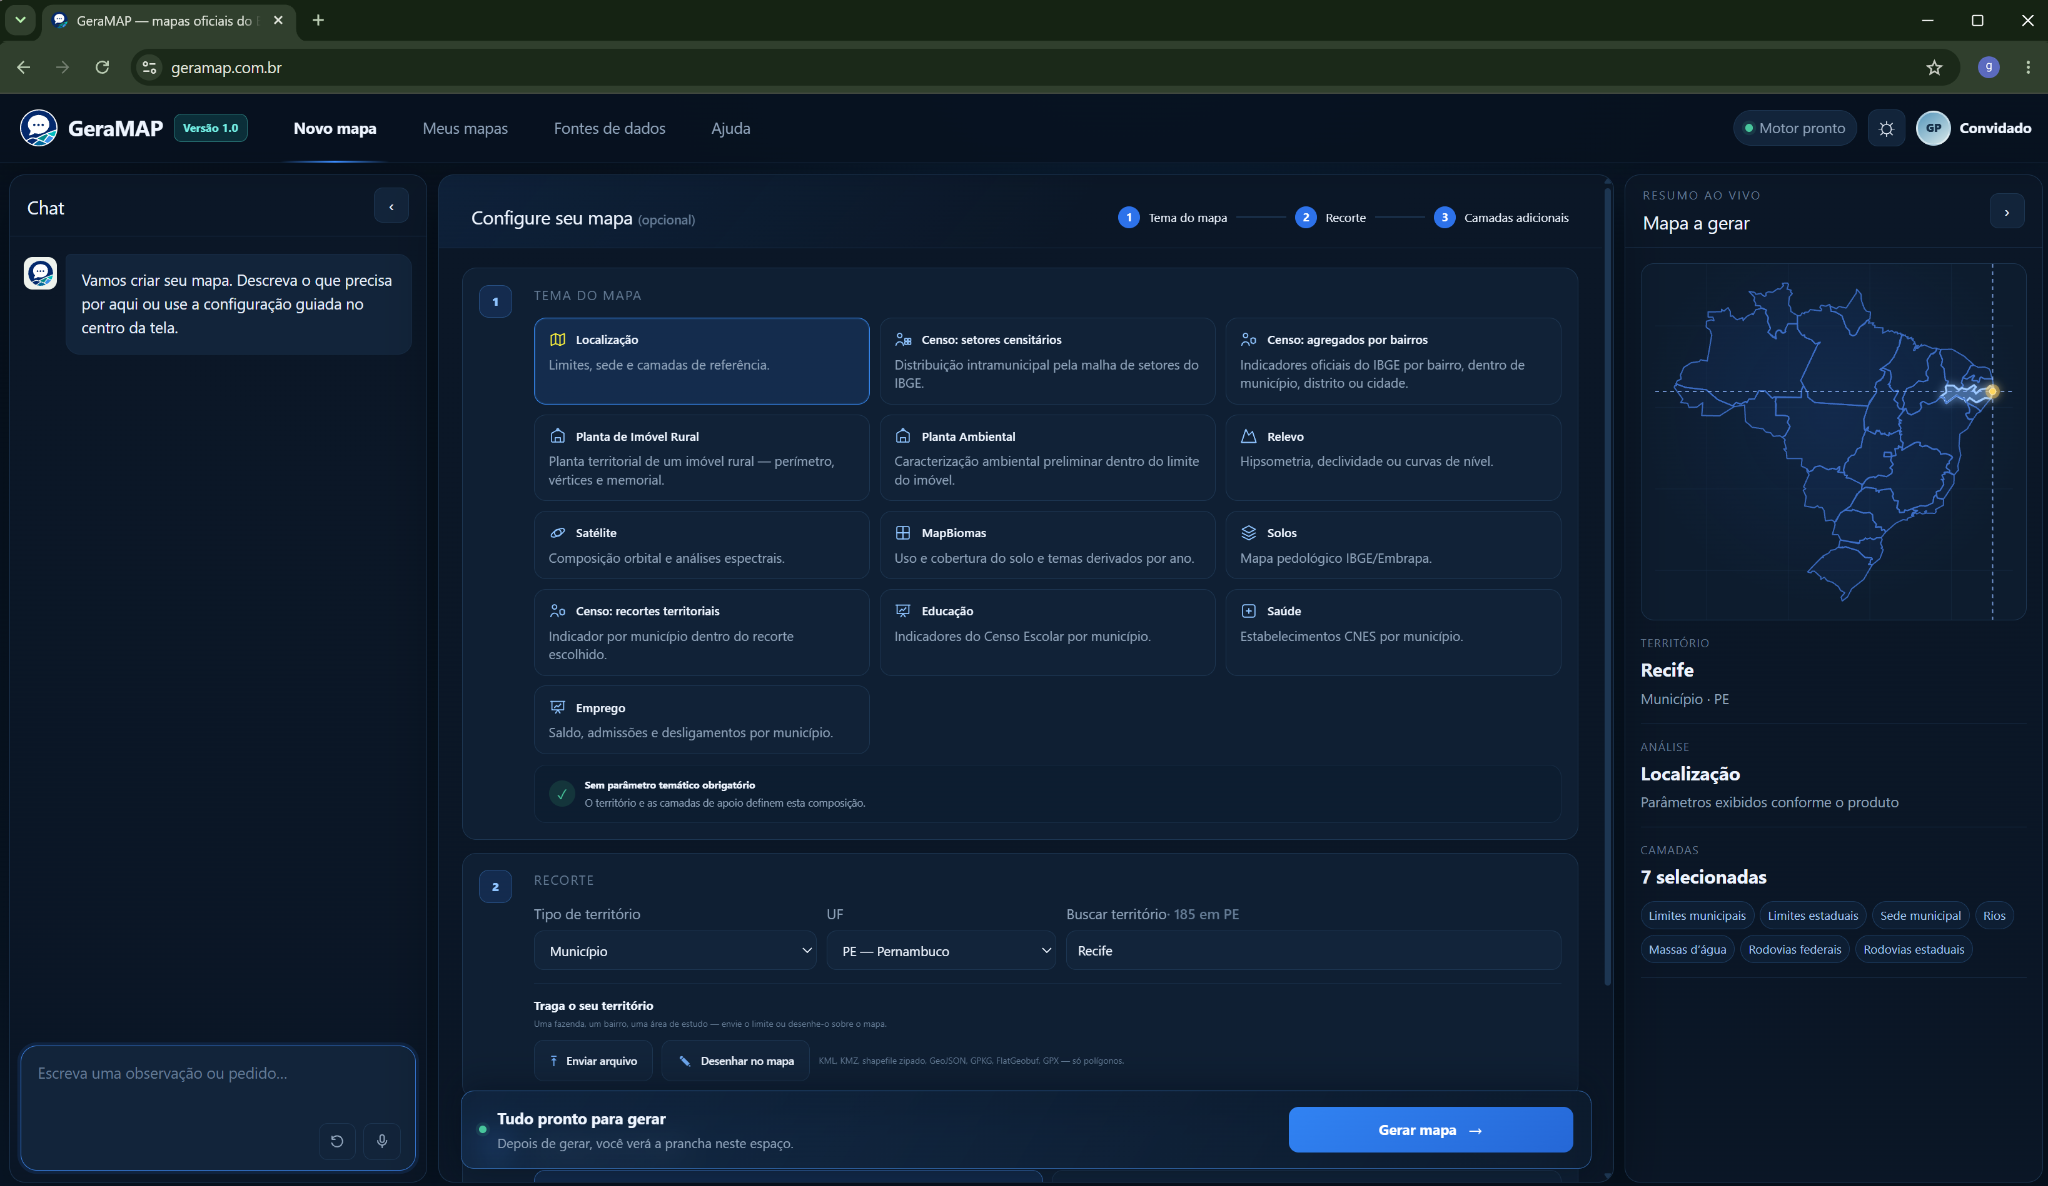Viewport: 2048px width, 1186px height.
Task: Open the UF Pernambuco dropdown
Action: [941, 951]
